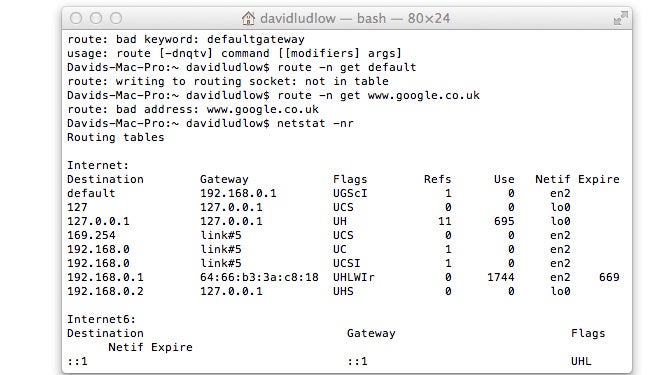
Task: Click the default gateway 192.168.0.1 entry
Action: pos(238,193)
